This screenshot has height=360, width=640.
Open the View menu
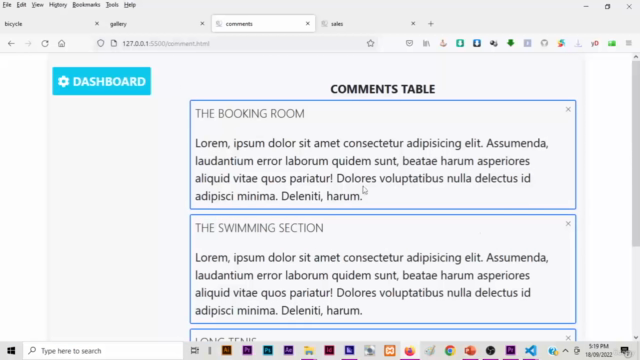[x=37, y=5]
